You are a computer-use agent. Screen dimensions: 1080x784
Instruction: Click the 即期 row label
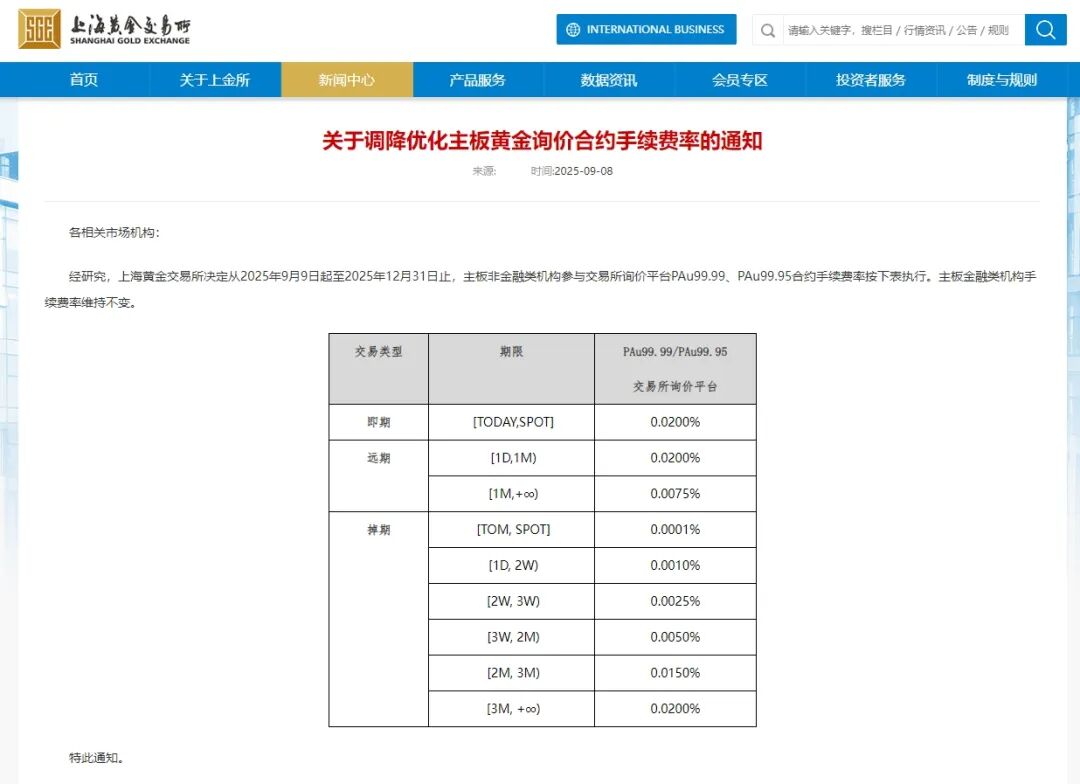378,422
